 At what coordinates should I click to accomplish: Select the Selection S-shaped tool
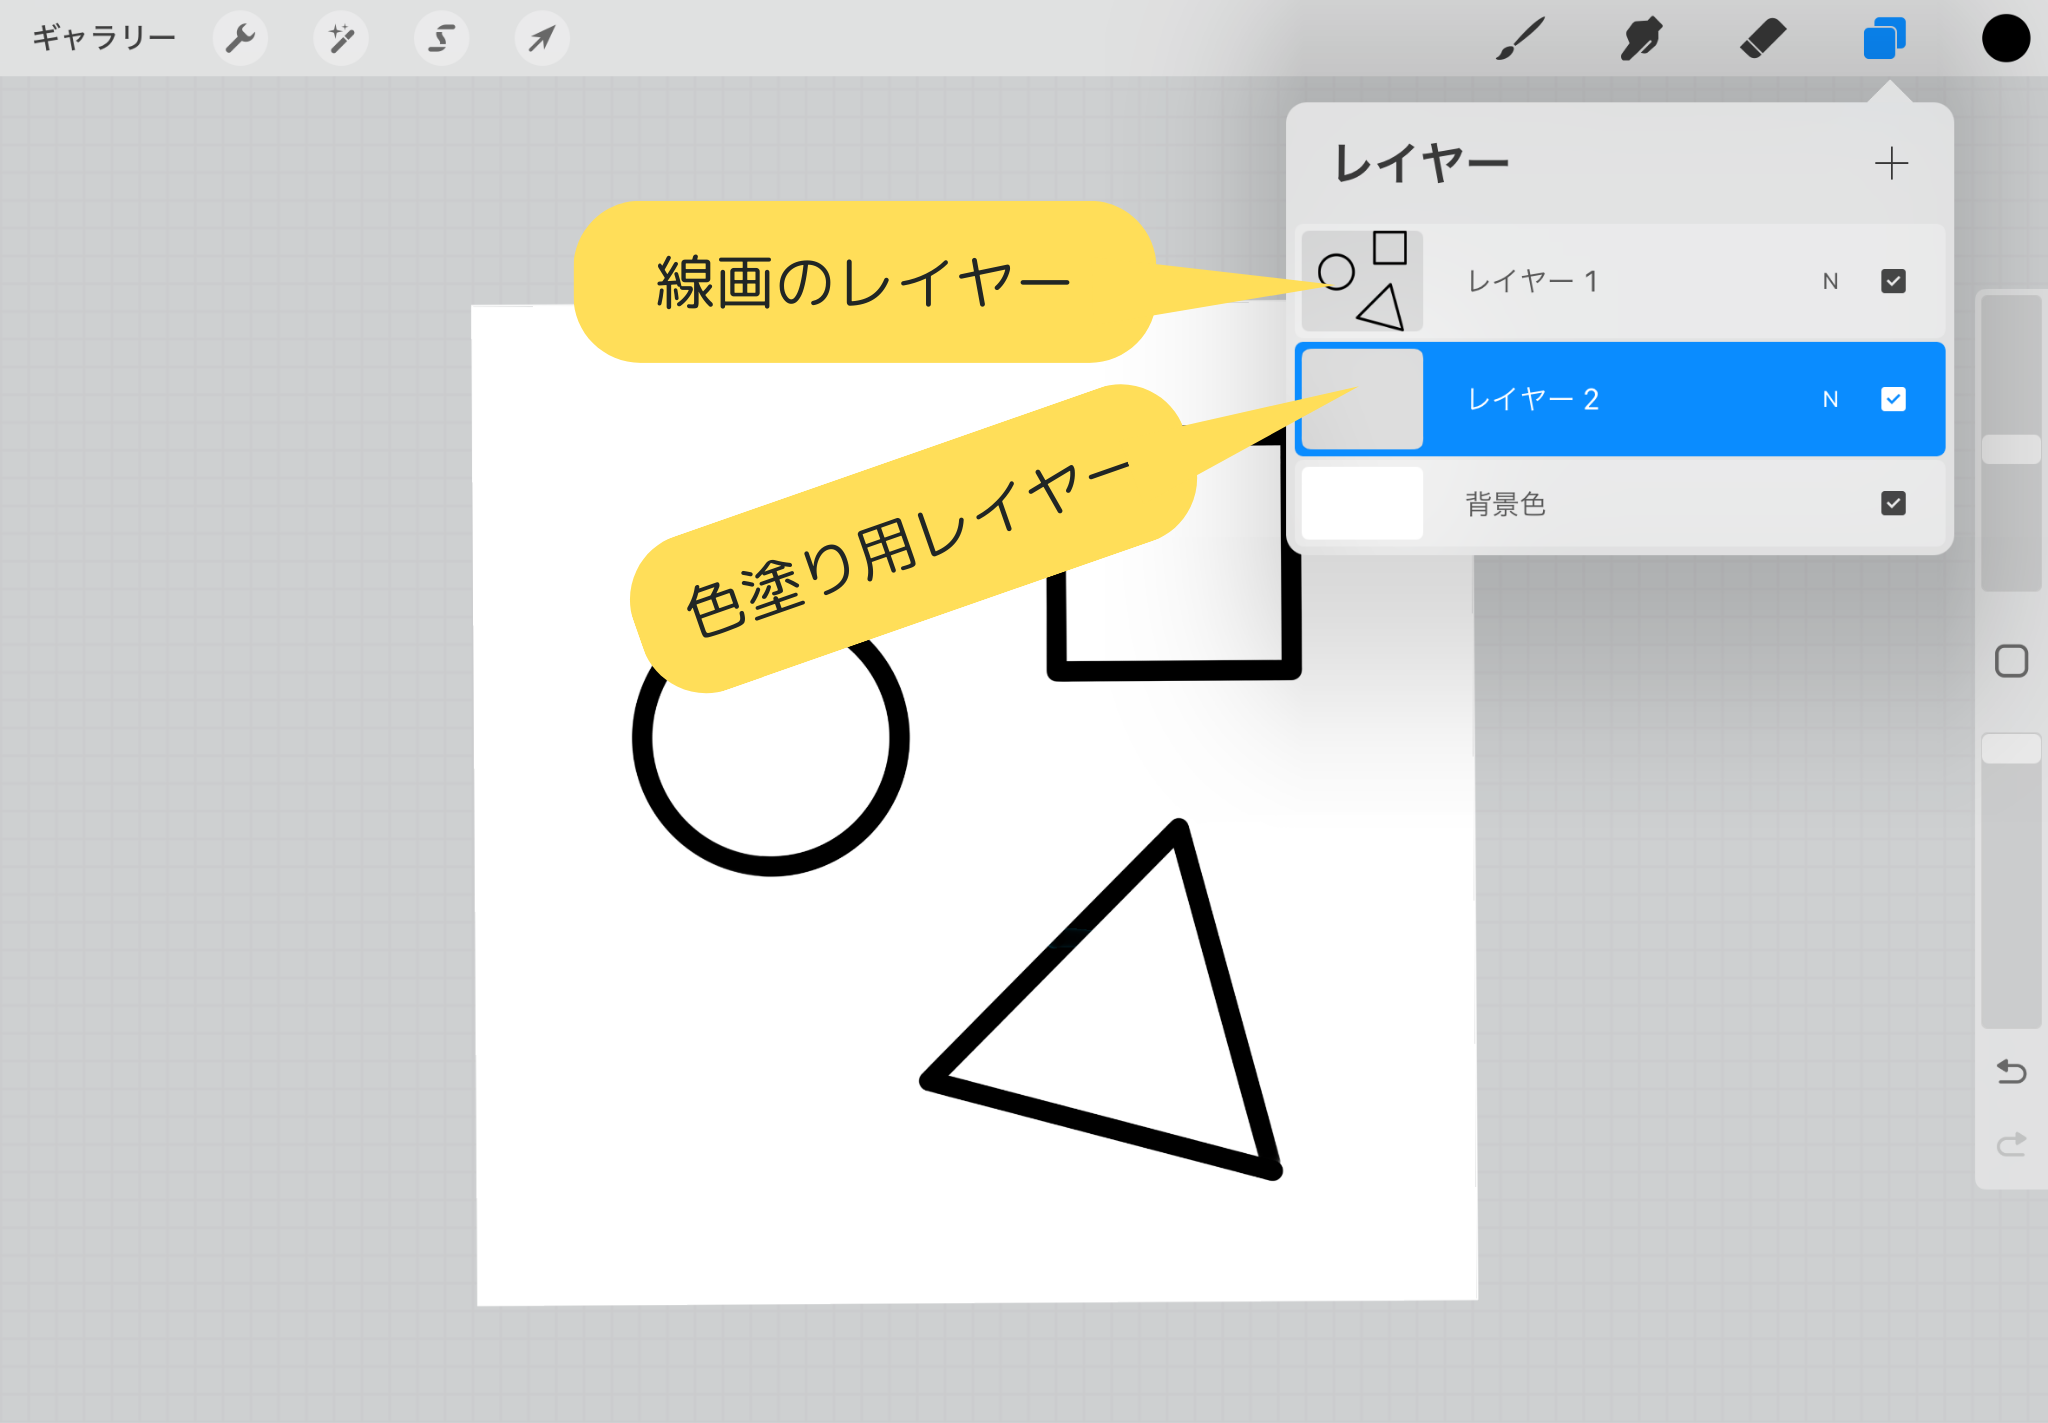pos(441,39)
